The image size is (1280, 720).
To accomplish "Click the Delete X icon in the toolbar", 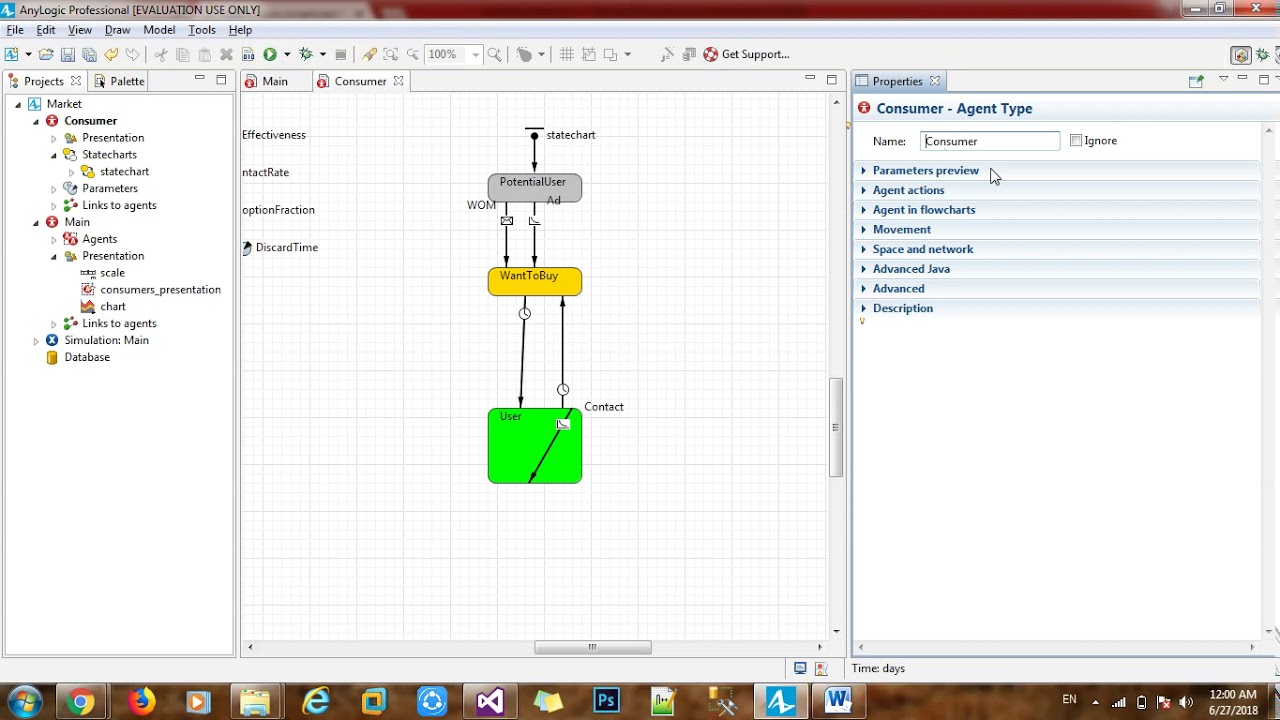I will point(226,54).
